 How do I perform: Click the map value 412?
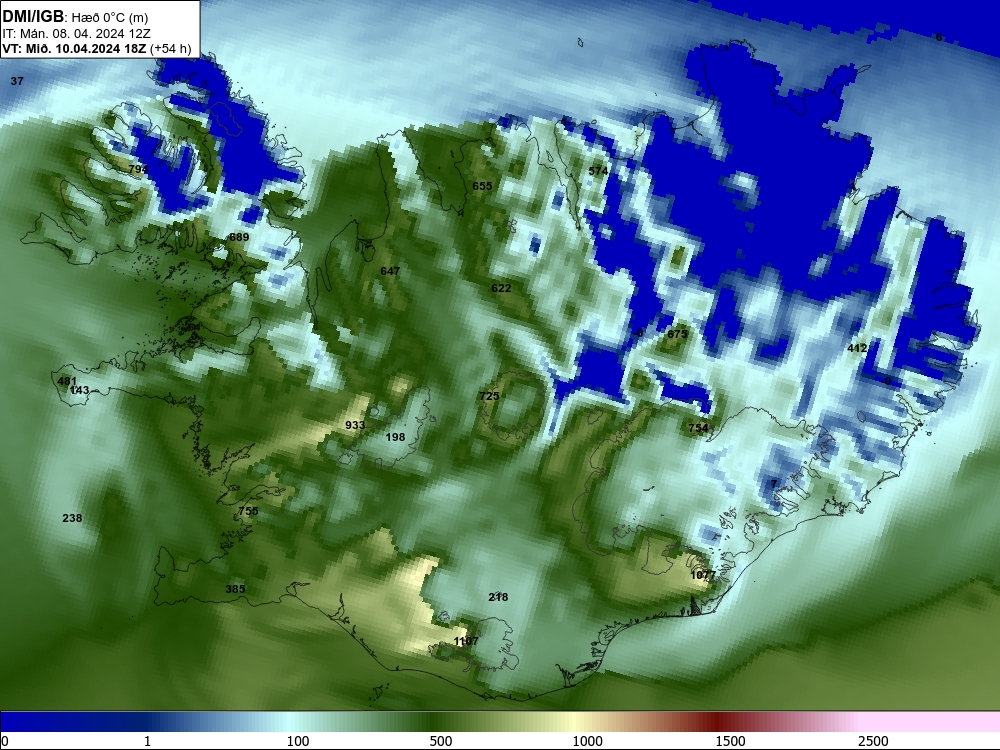click(857, 348)
